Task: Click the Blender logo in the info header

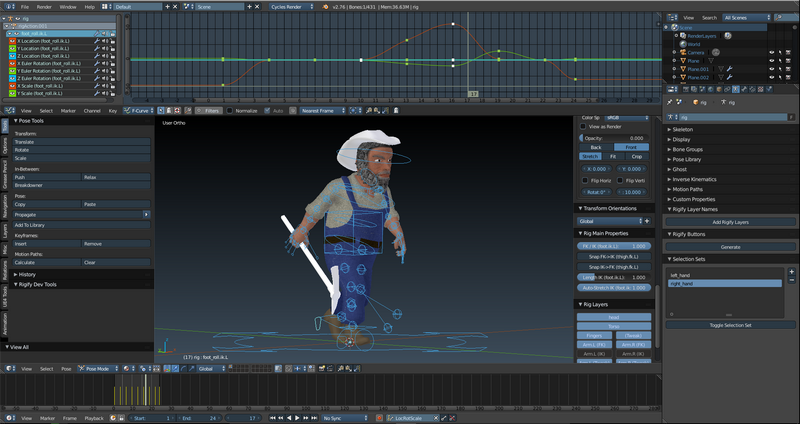Action: 325,7
